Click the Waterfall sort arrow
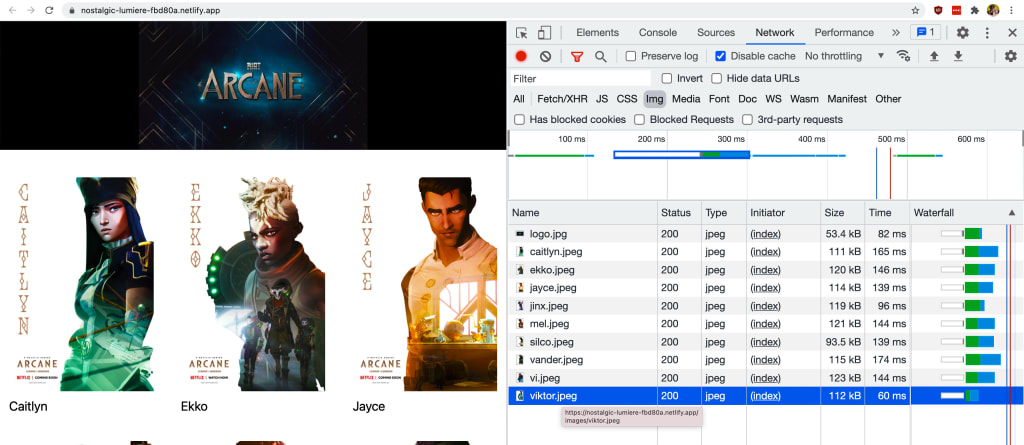1024x445 pixels. click(x=1012, y=213)
